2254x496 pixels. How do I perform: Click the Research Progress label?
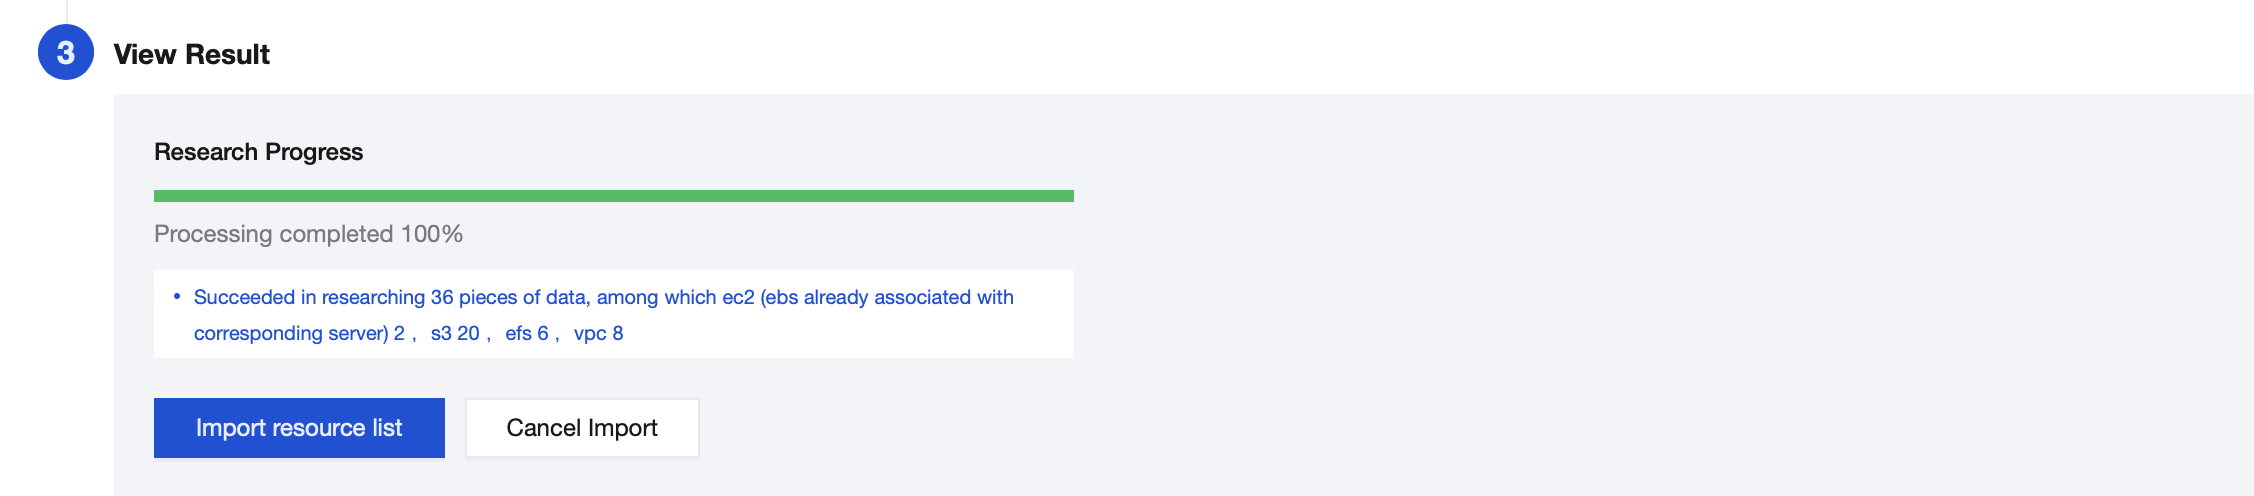[x=258, y=152]
